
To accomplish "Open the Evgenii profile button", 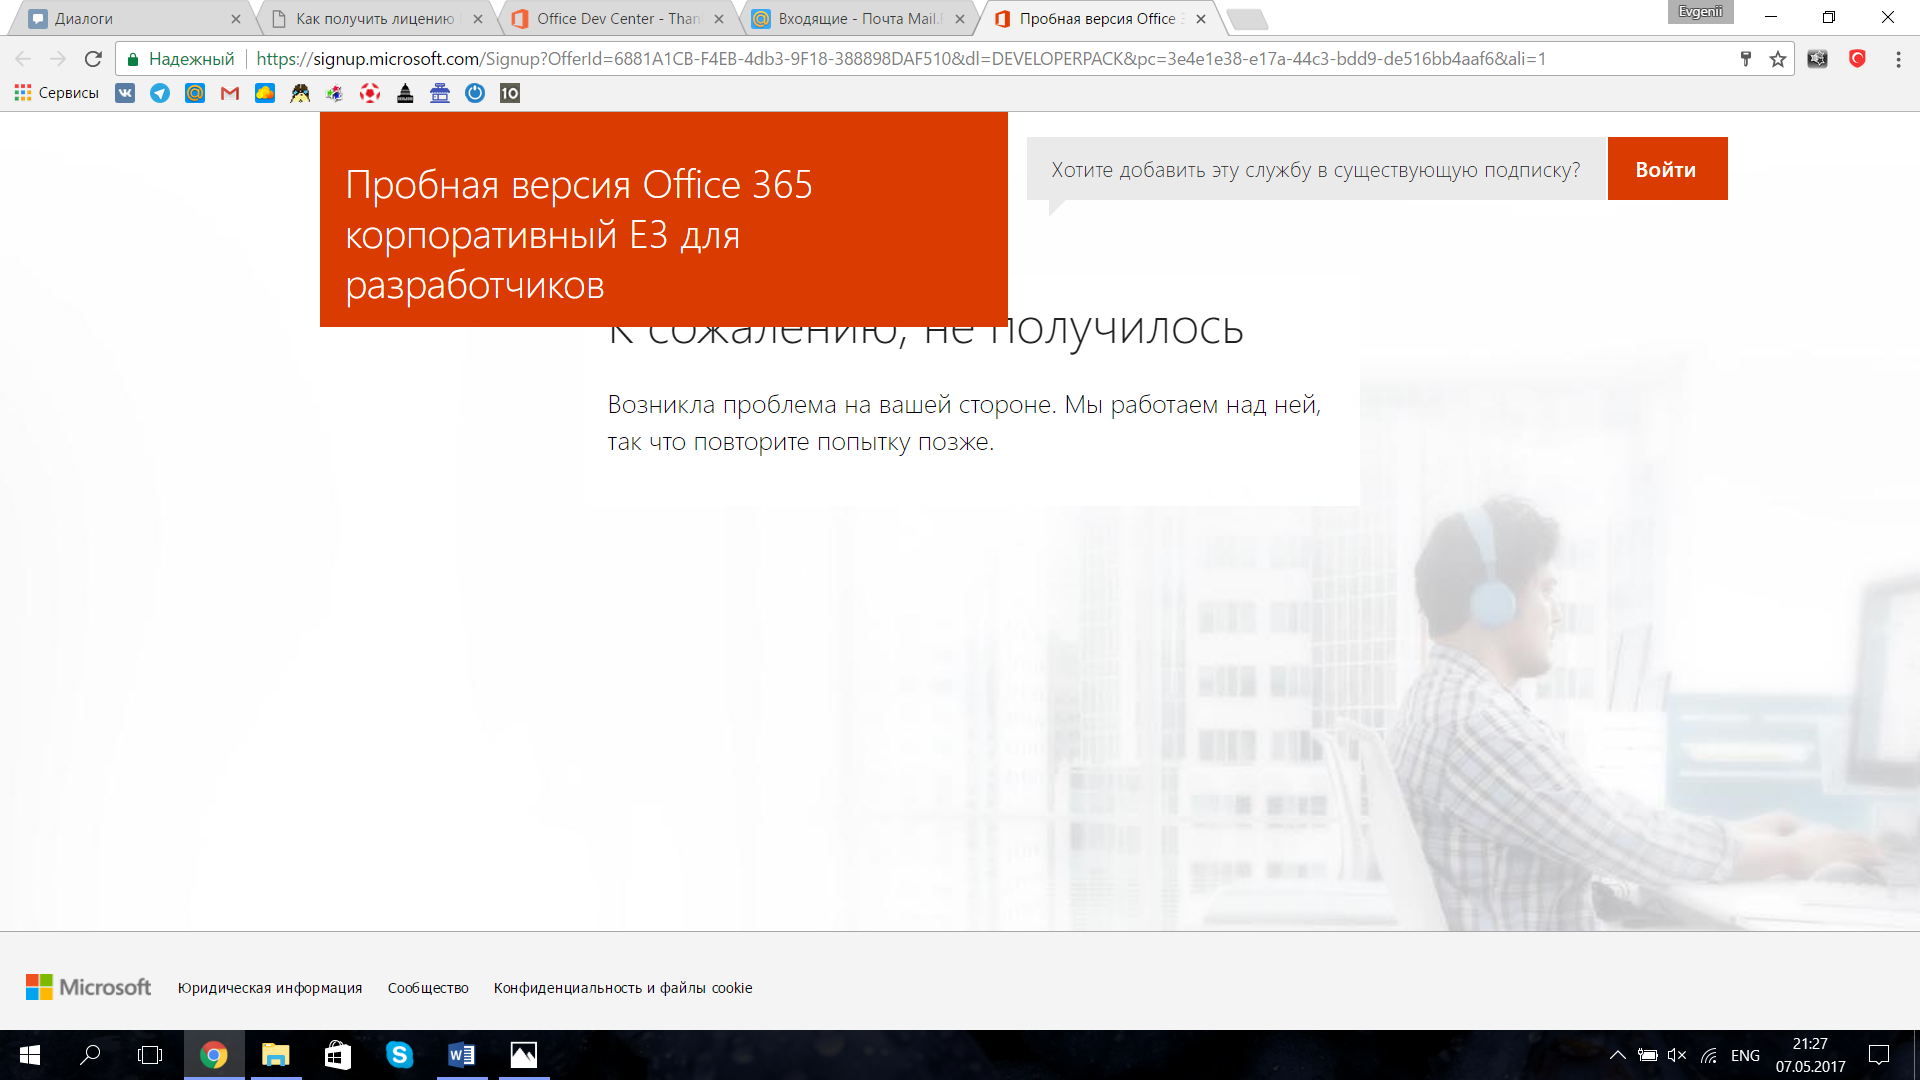I will click(x=1700, y=12).
